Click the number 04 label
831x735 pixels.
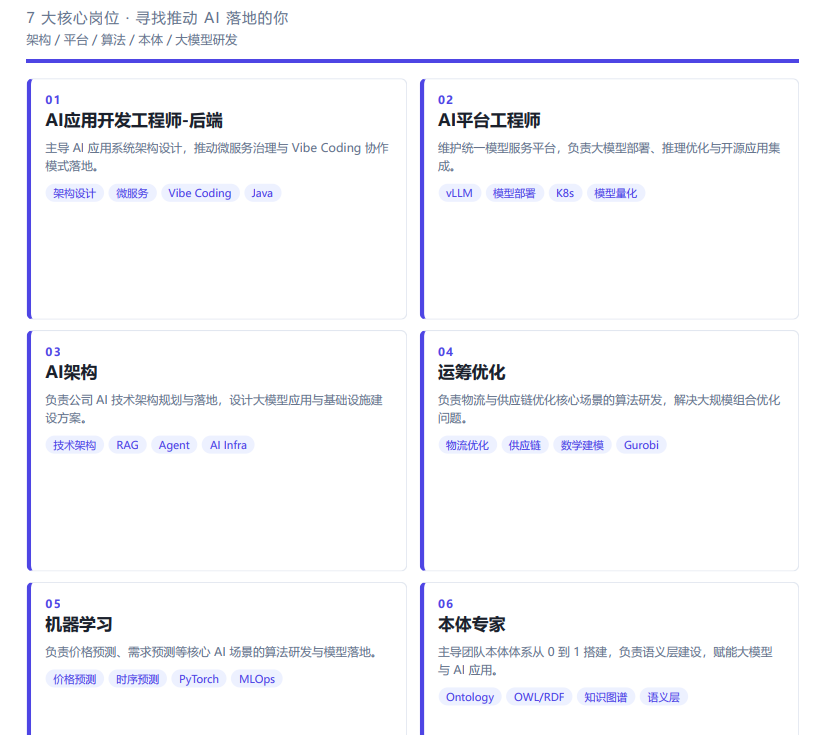click(x=445, y=352)
